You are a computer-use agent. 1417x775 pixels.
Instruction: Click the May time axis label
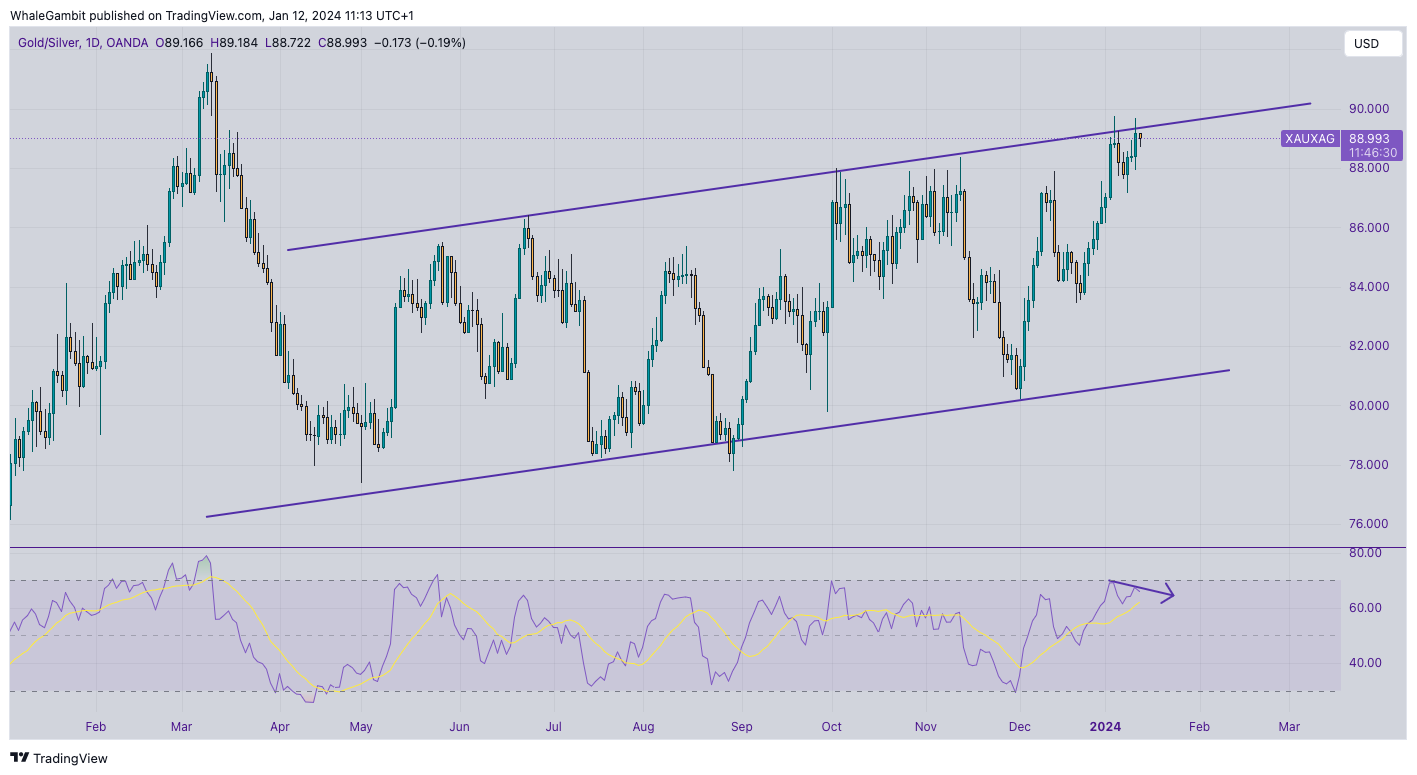tap(361, 726)
